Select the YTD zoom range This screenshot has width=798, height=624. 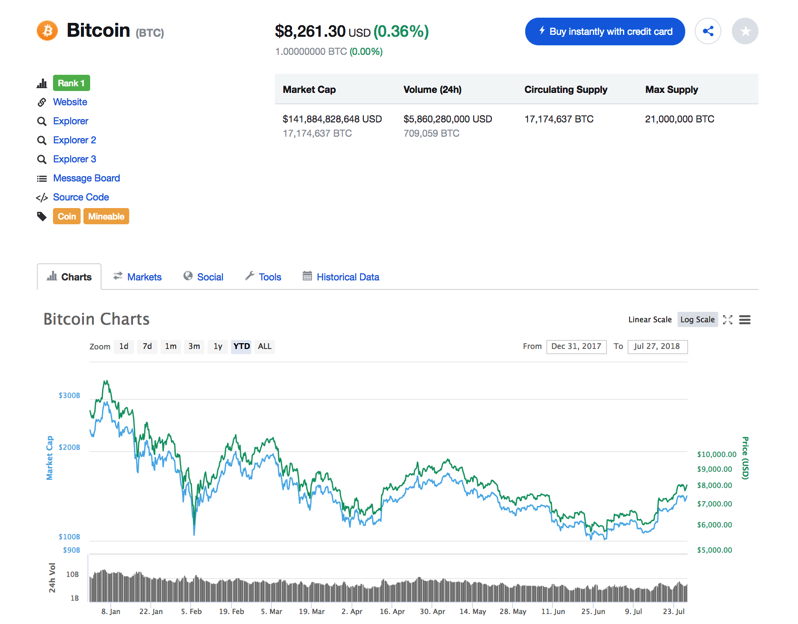[x=242, y=347]
